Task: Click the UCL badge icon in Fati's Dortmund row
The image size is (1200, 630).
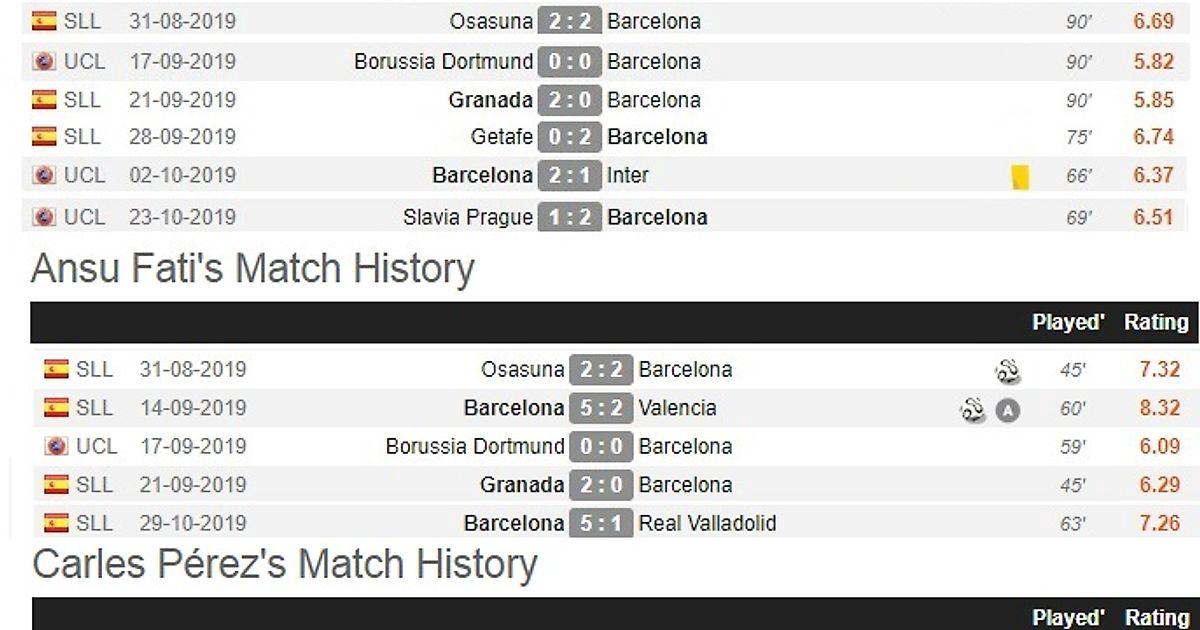Action: pyautogui.click(x=56, y=446)
